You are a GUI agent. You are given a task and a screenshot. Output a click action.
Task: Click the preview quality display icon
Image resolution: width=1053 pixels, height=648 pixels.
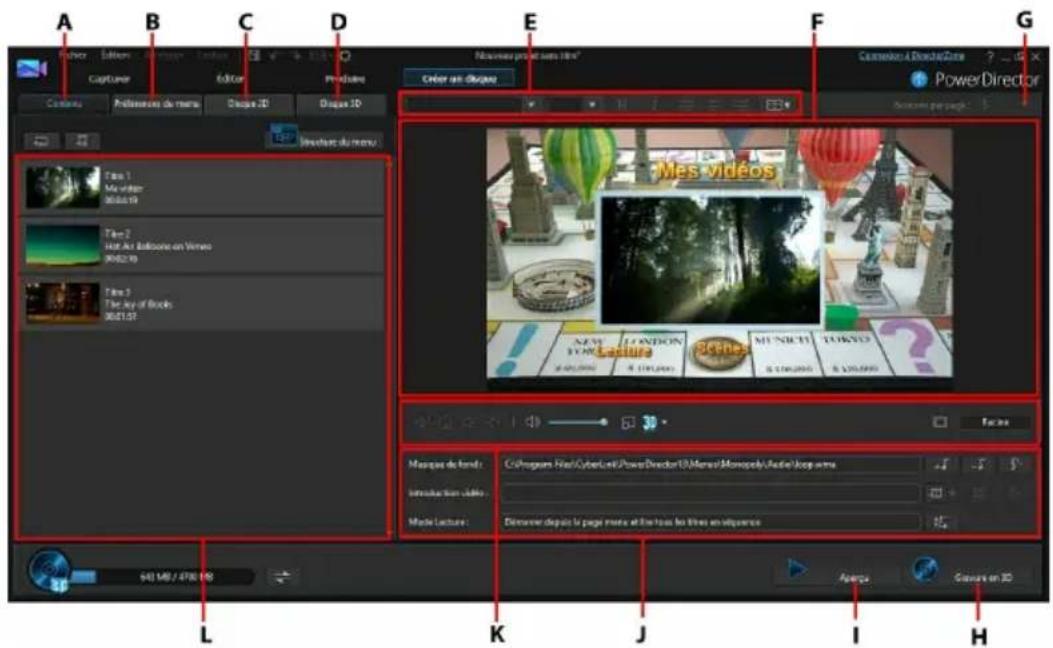(x=627, y=422)
